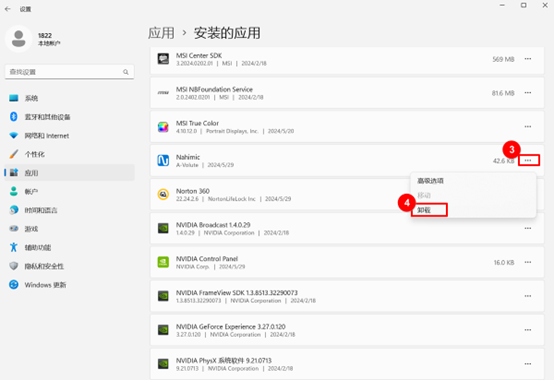Open more options for NVIDIA Broadcast

pos(528,228)
